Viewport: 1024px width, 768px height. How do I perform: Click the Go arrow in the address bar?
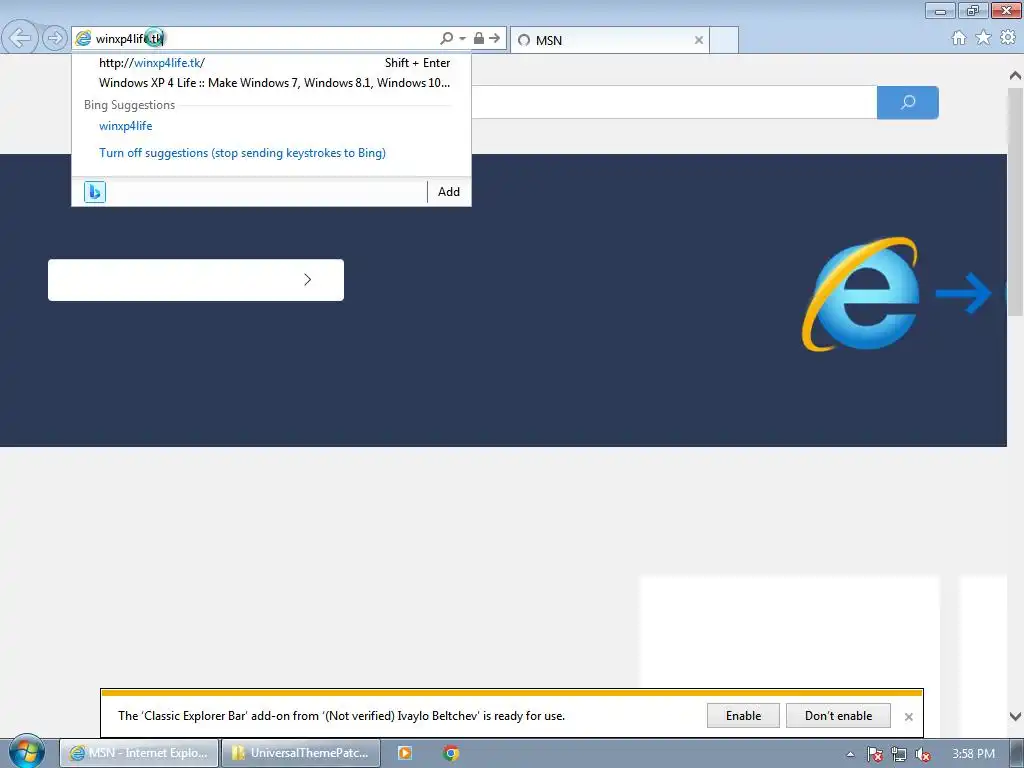tap(494, 39)
